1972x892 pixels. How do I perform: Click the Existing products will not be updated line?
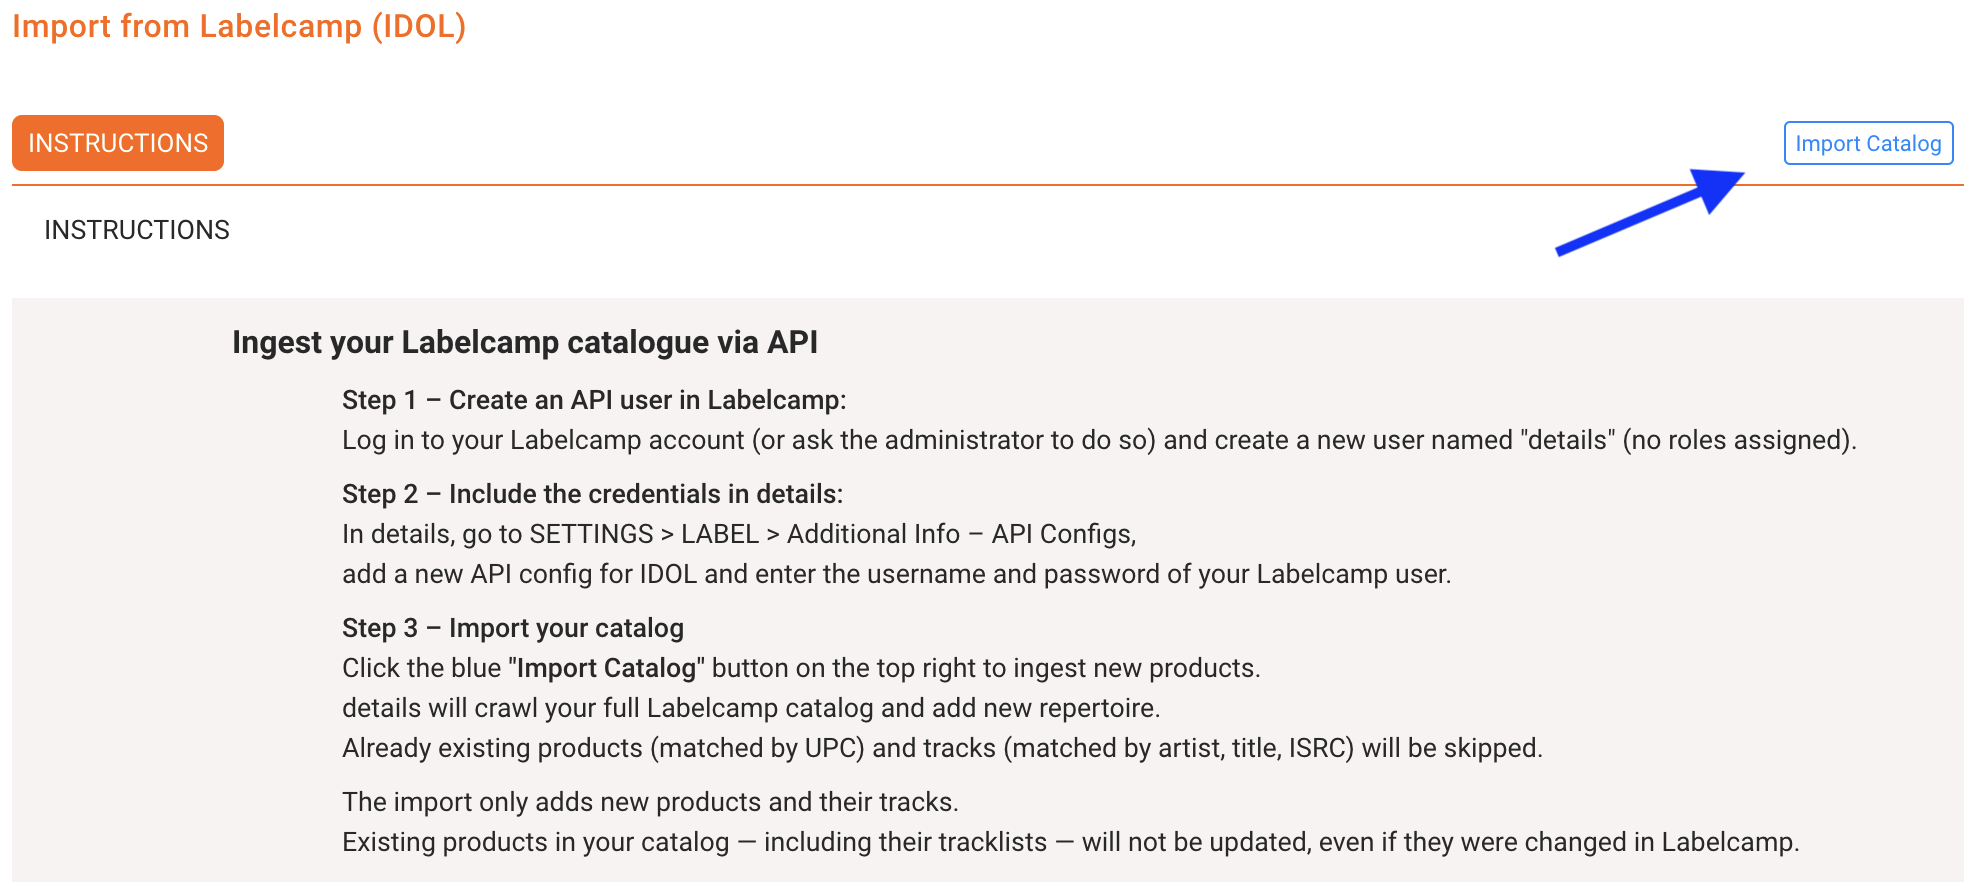(x=1070, y=842)
